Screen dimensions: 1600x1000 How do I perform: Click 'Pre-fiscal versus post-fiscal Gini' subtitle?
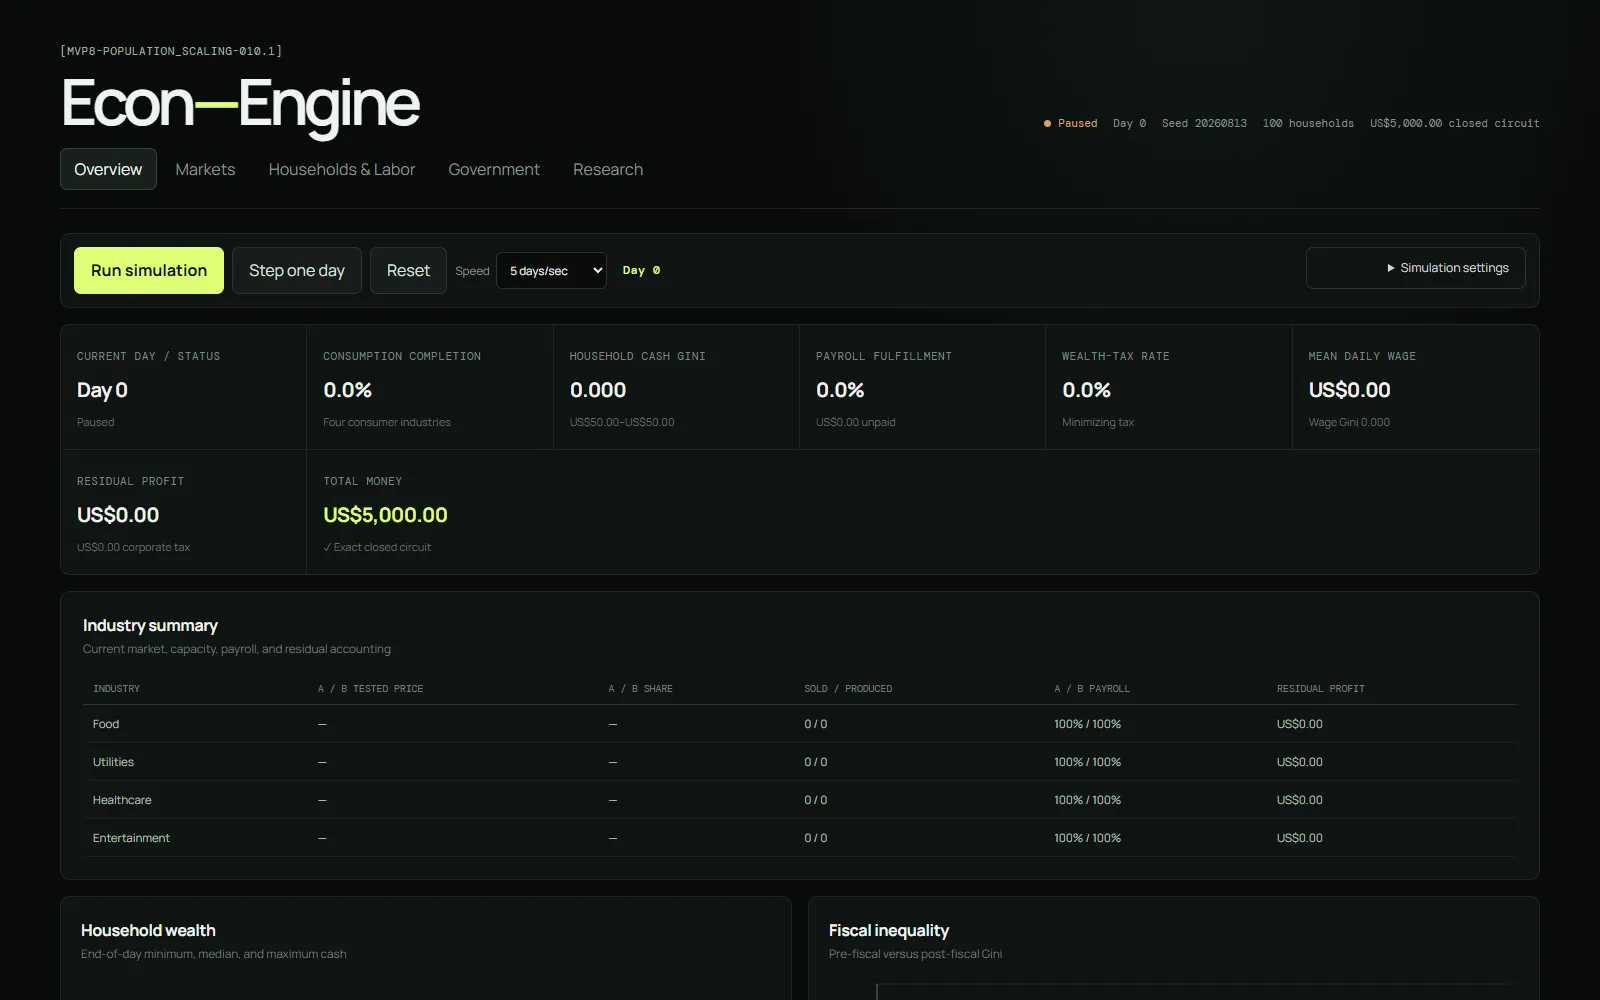[915, 954]
